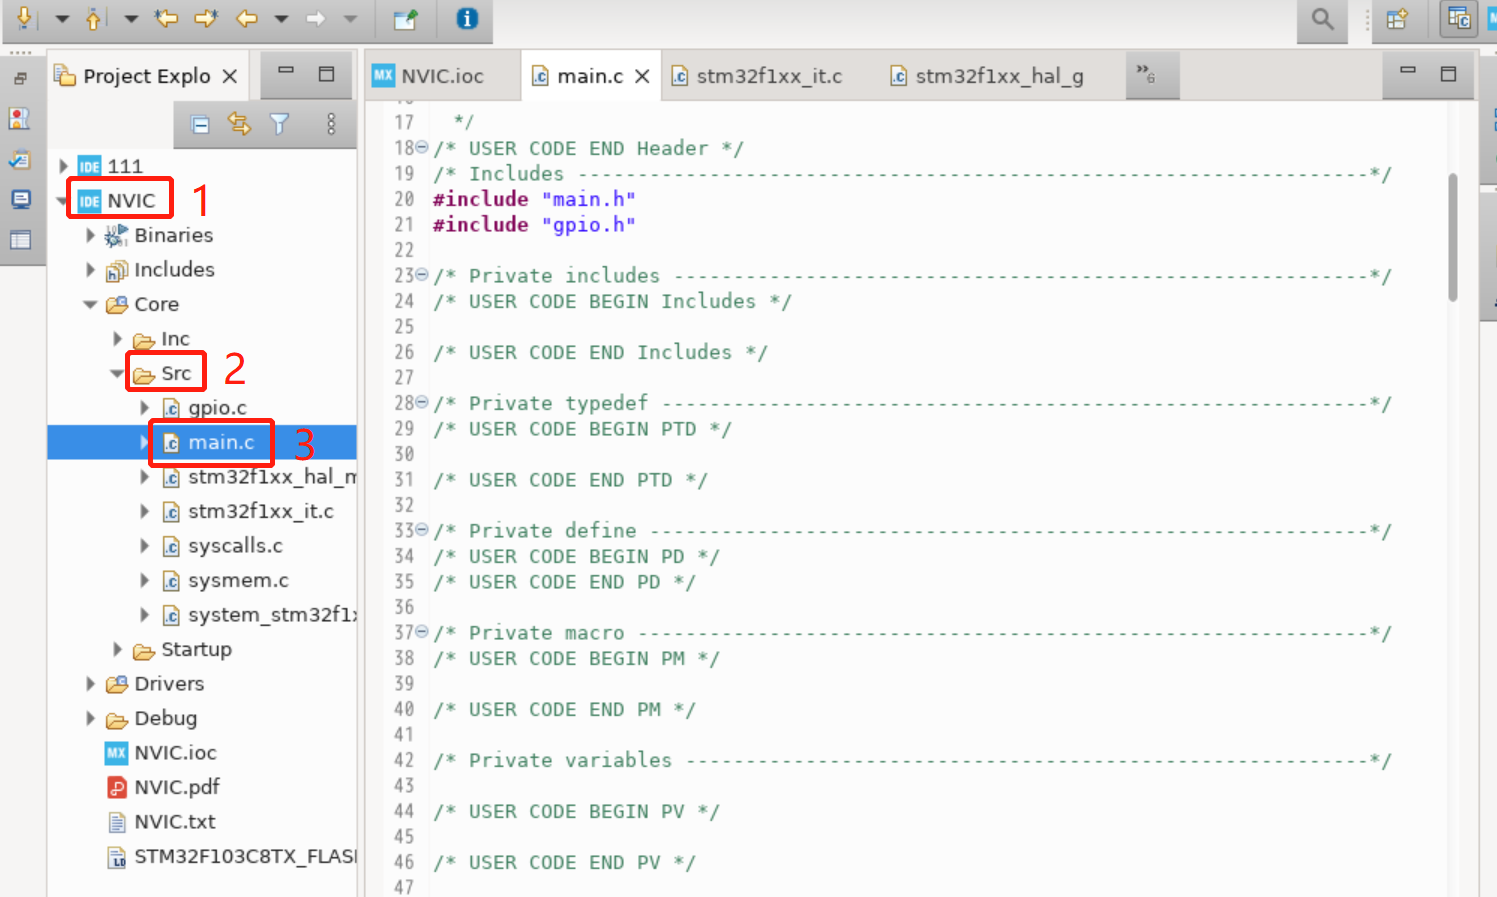Switch to the NVIC.ioc editor tab
The image size is (1497, 897).
pos(428,76)
